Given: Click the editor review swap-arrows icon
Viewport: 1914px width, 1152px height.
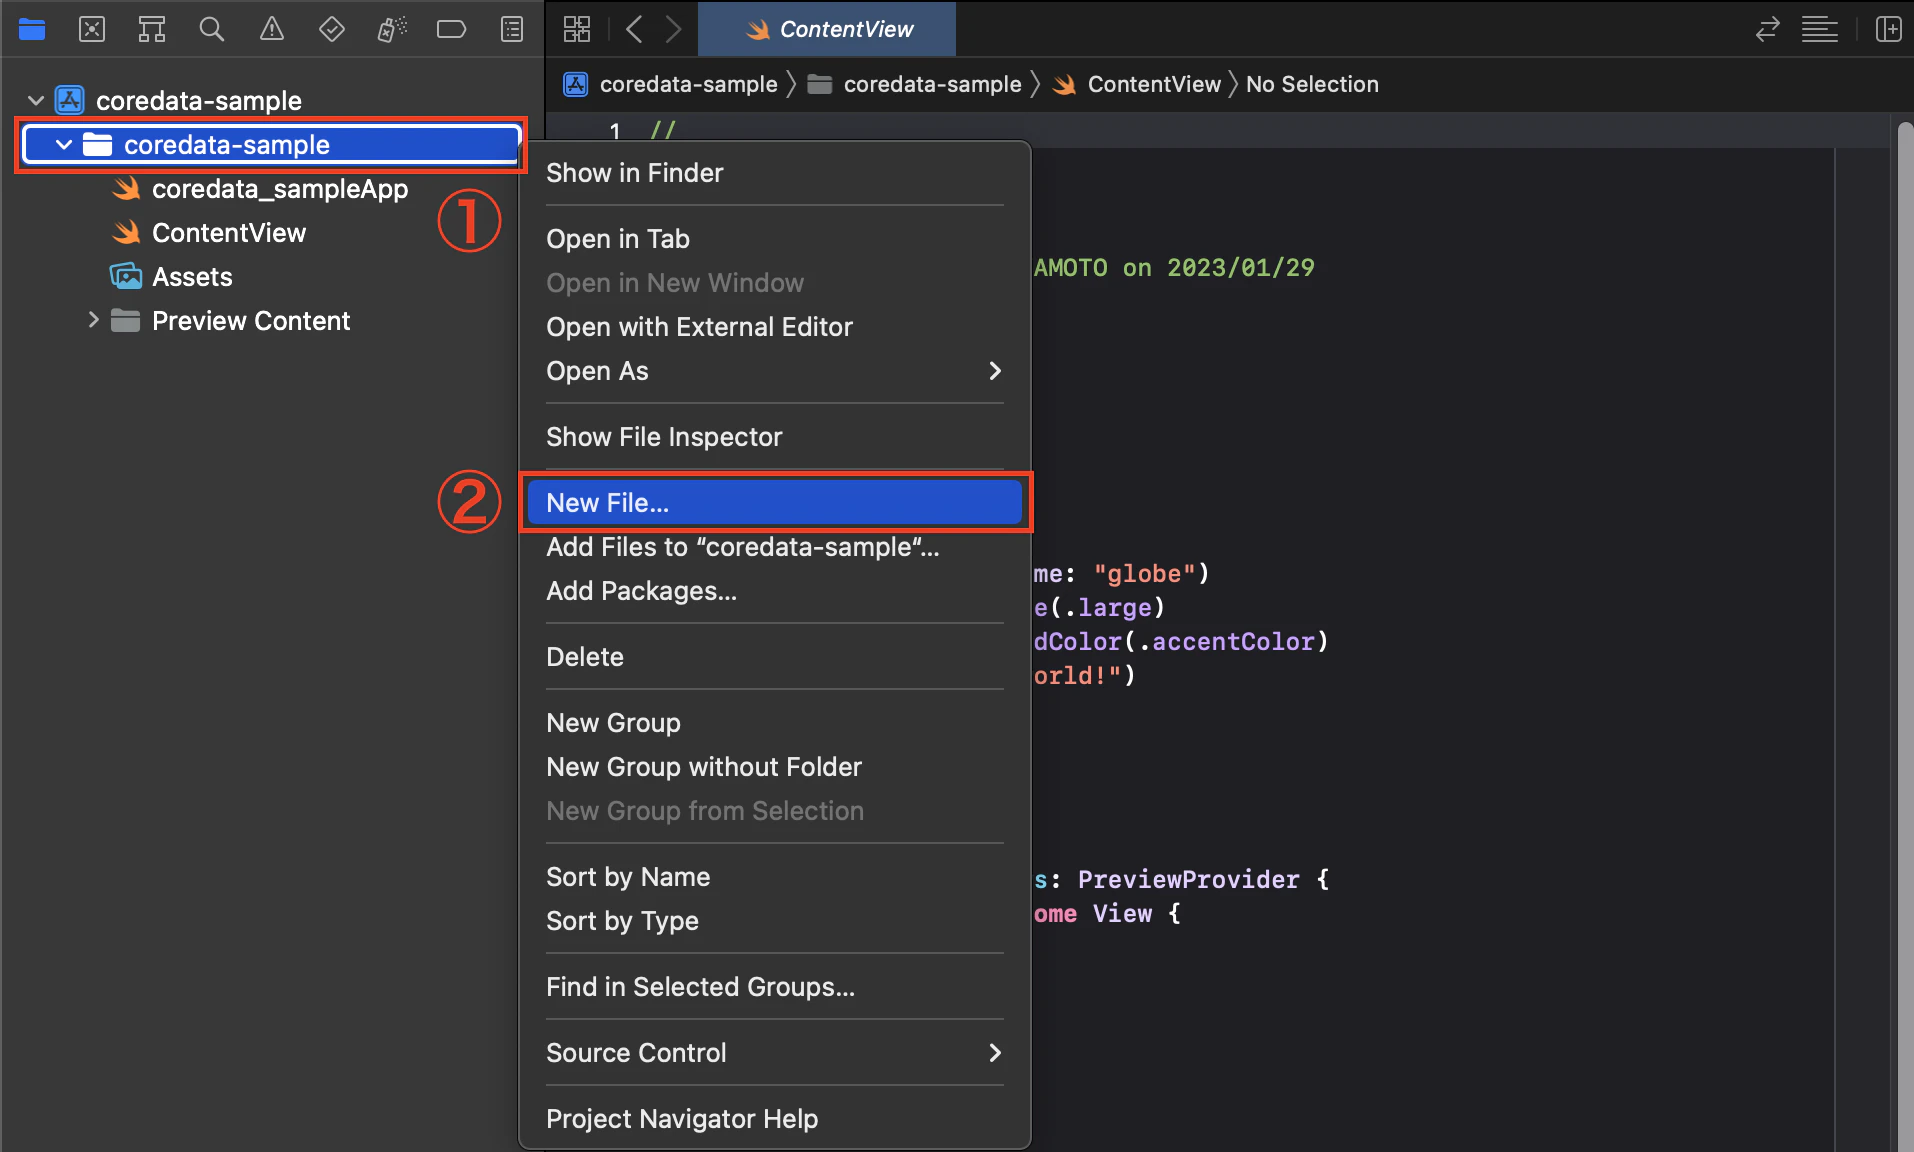Looking at the screenshot, I should point(1767,29).
